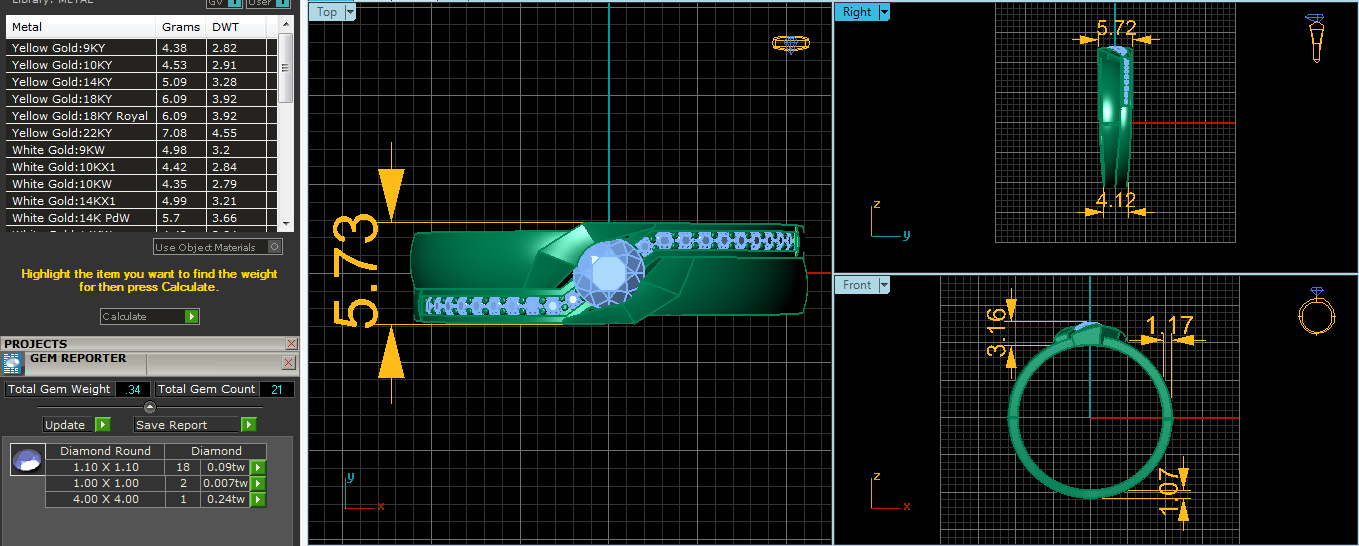Open the Front viewport dropdown menu
Screen dimensions: 1359x546
pyautogui.click(x=883, y=285)
